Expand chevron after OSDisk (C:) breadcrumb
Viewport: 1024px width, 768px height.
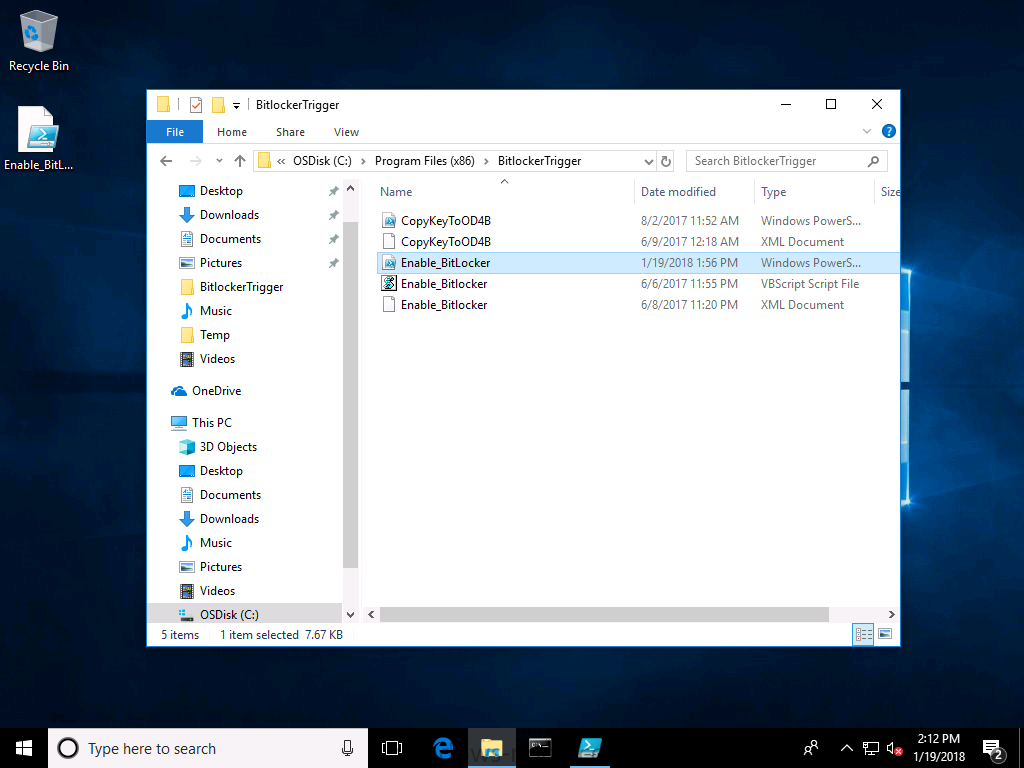(x=362, y=161)
